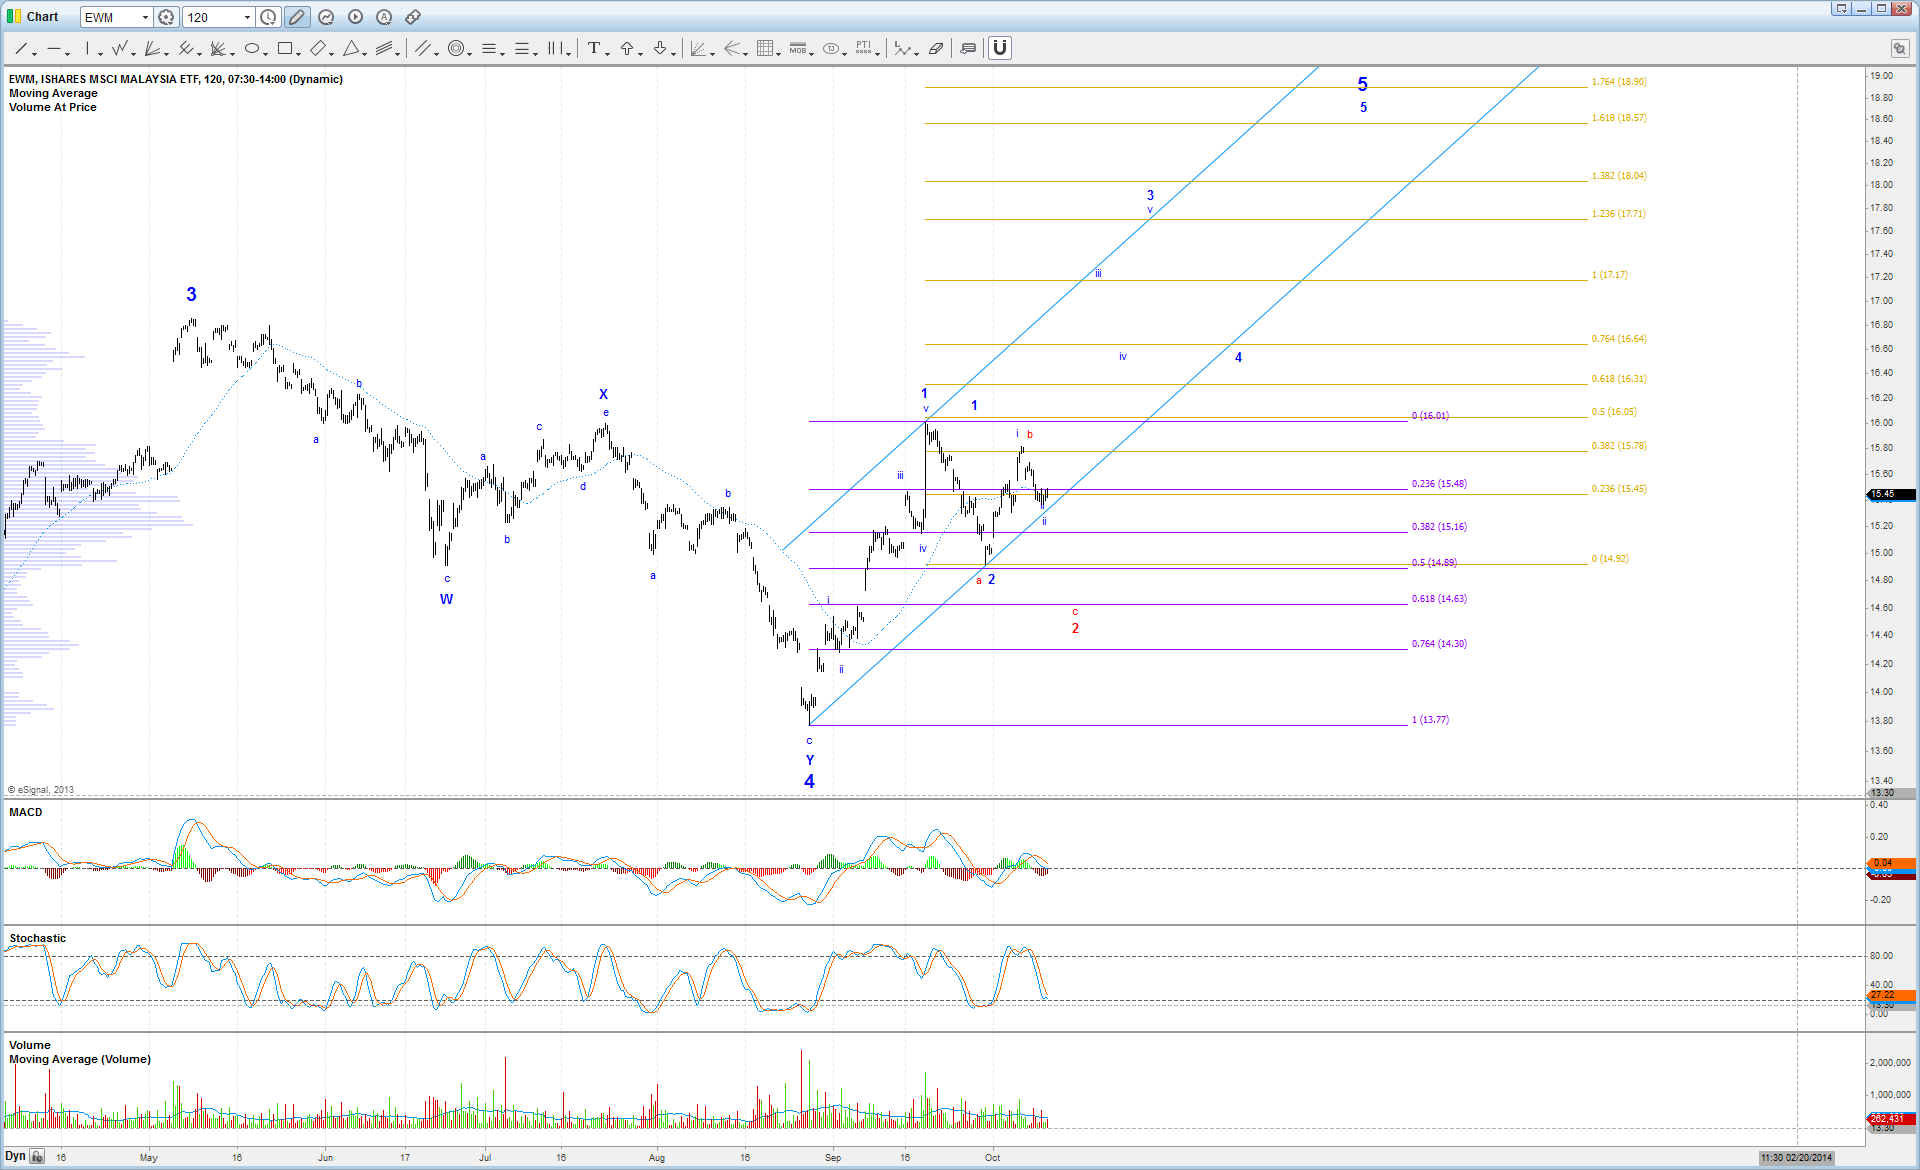Image resolution: width=1920 pixels, height=1170 pixels.
Task: Click the EWM iShares MSCI Malaysia title
Action: point(176,79)
